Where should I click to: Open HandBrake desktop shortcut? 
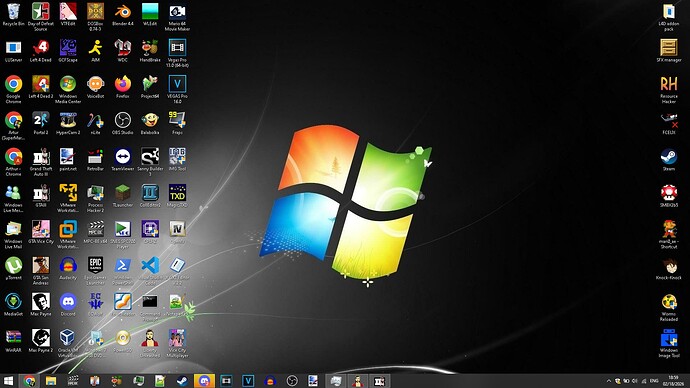(150, 51)
